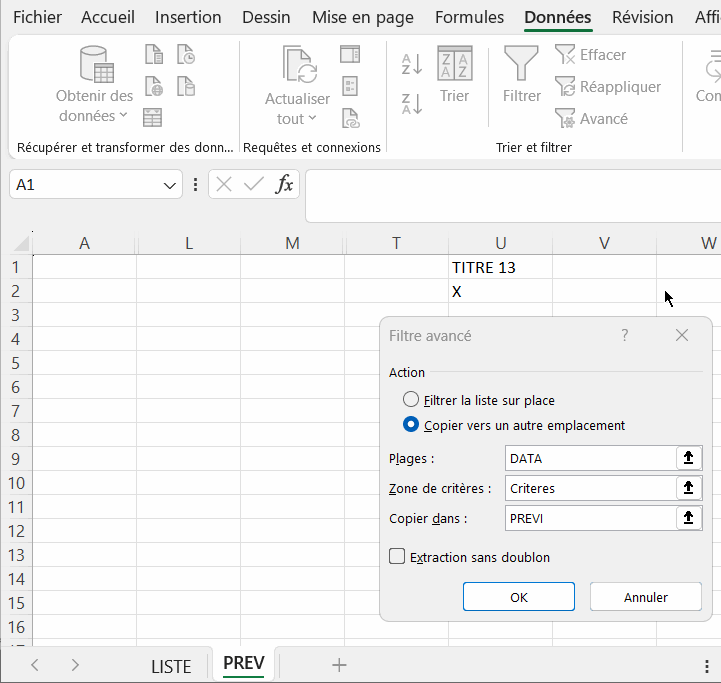The image size is (721, 683).
Task: Click the sort A to Z icon
Action: (412, 65)
